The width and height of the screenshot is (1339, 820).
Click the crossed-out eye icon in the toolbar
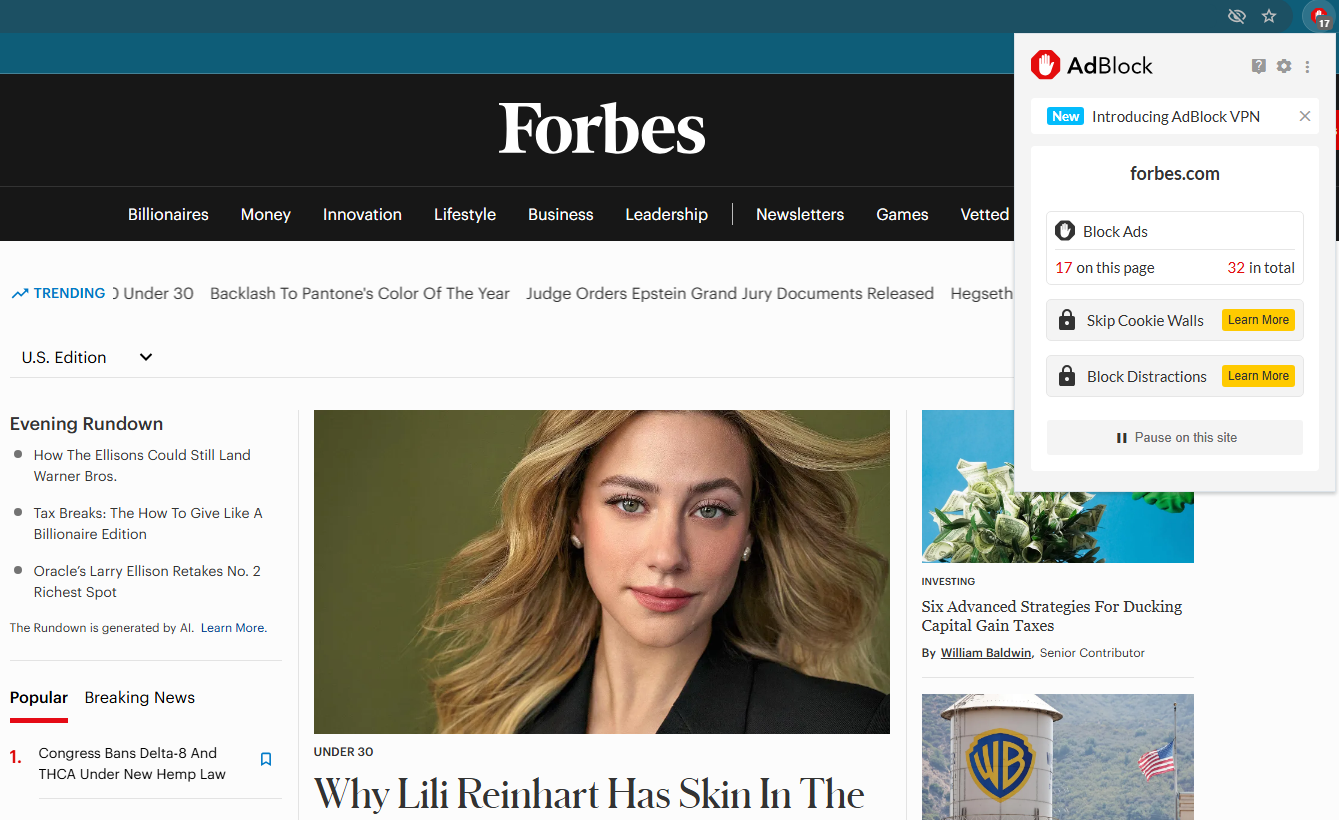click(1237, 16)
